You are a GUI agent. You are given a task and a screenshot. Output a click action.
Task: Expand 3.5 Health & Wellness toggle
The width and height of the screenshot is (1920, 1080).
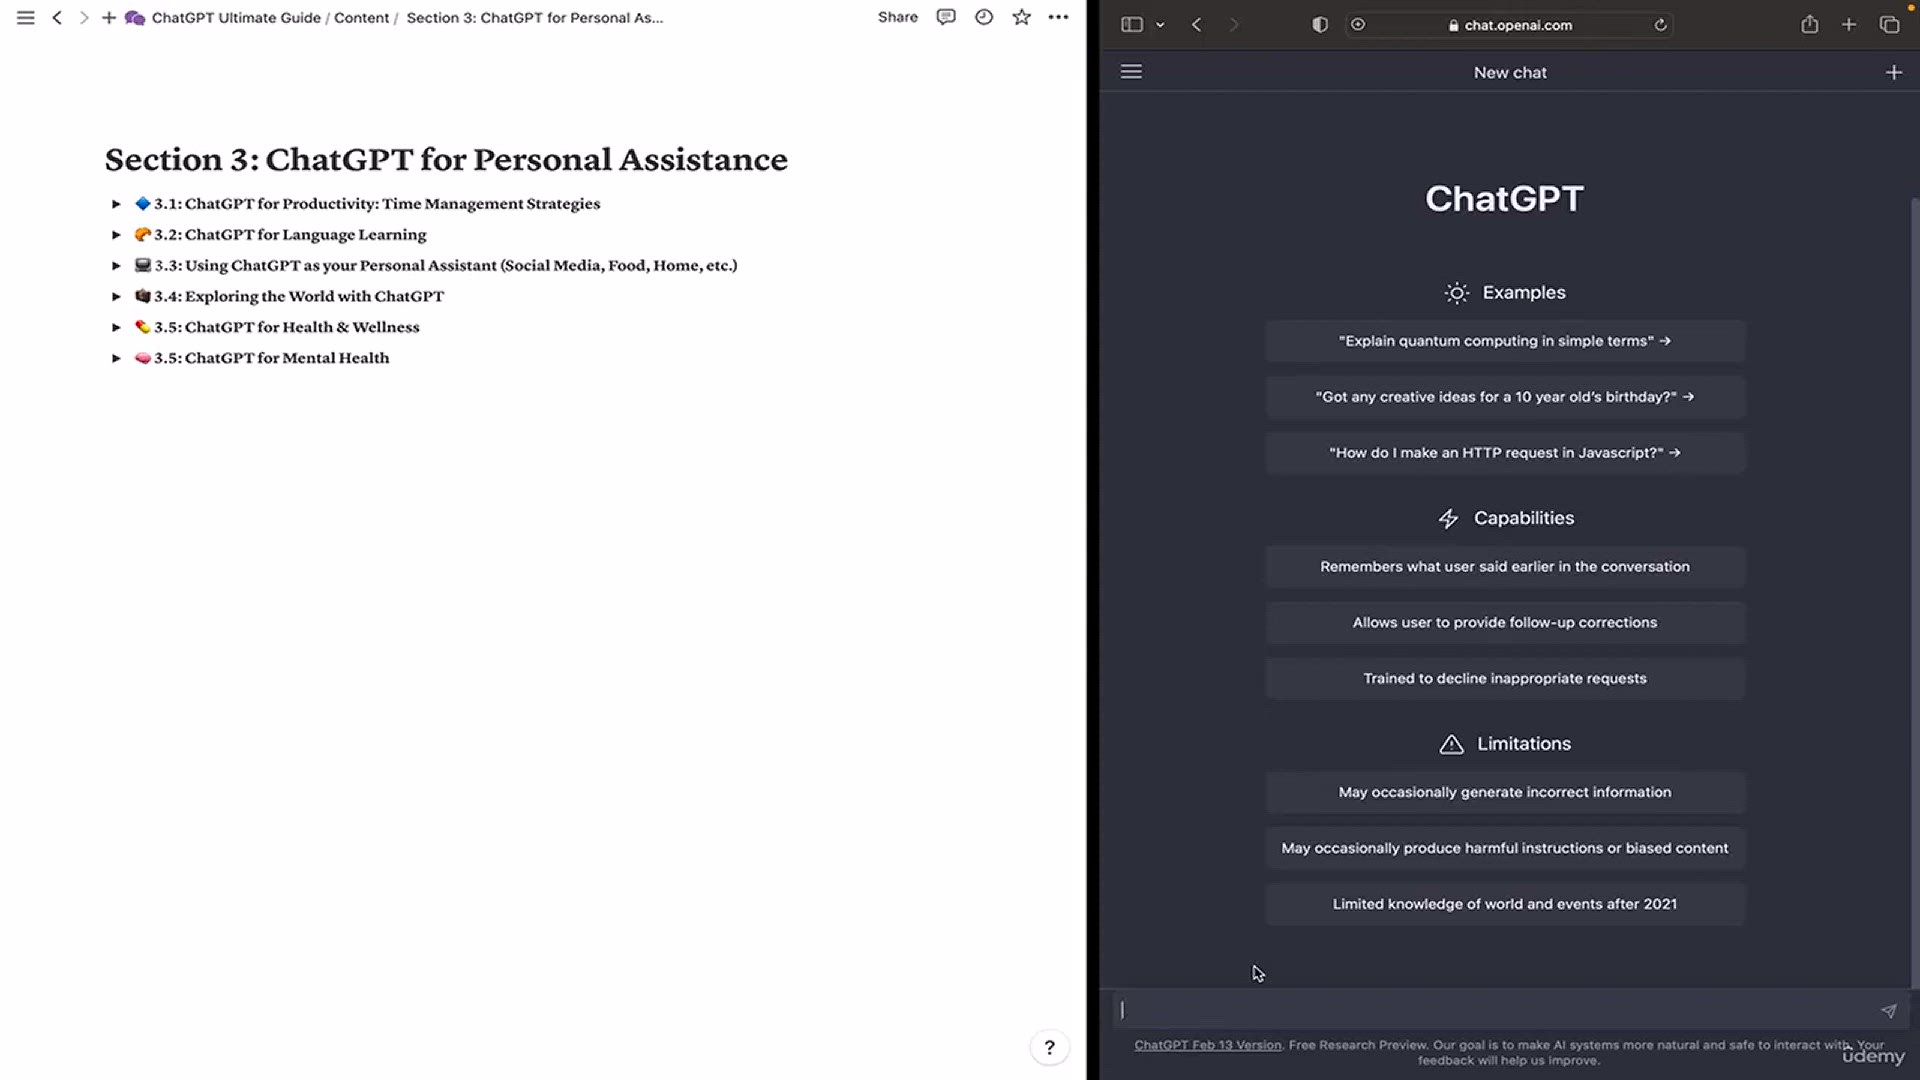116,327
